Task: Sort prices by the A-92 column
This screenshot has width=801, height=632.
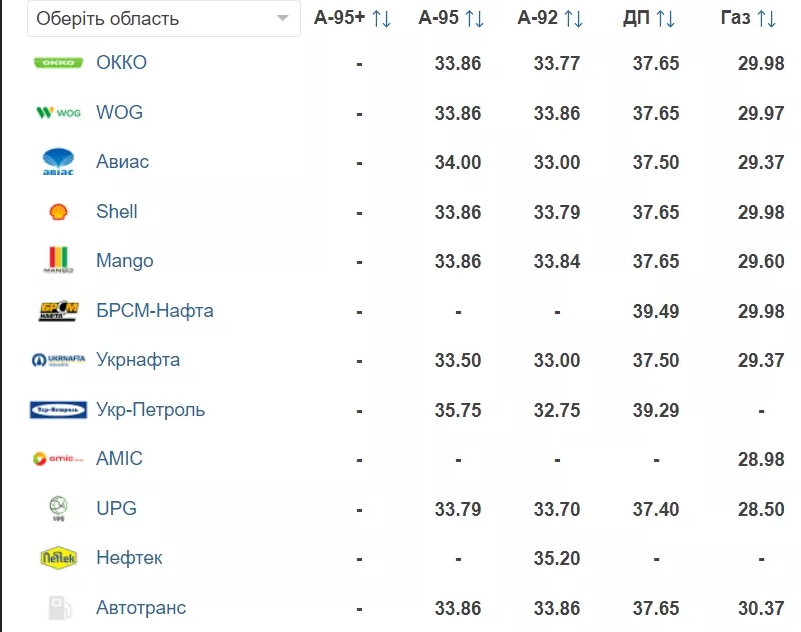Action: [574, 19]
